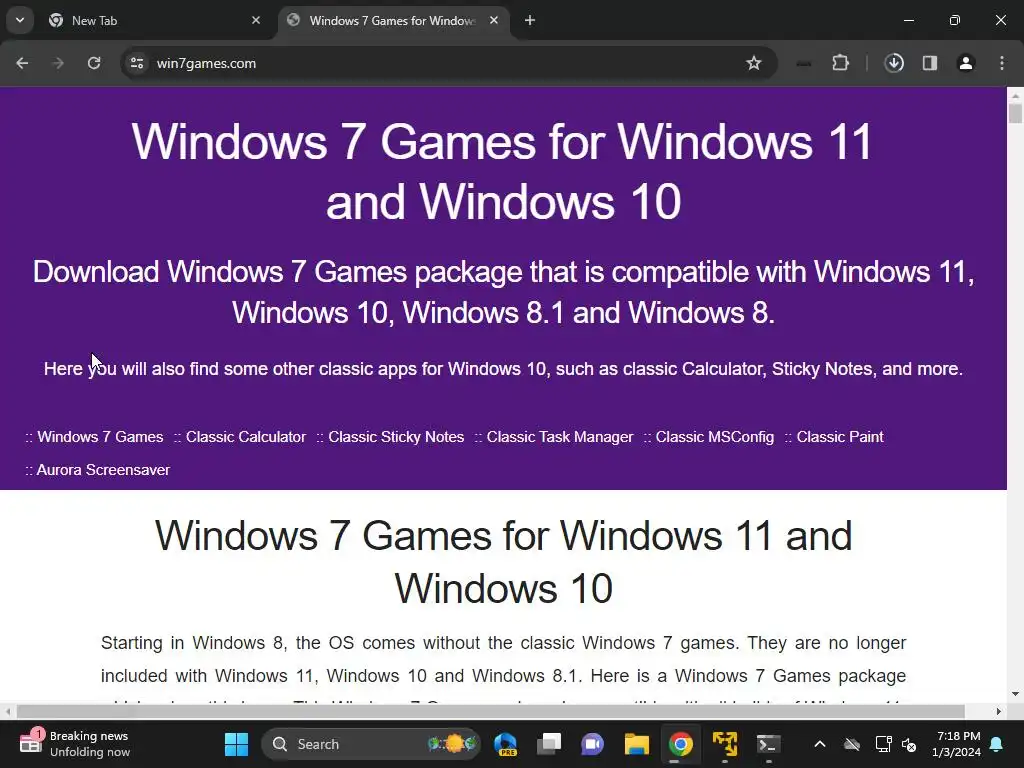
Task: Open the Extensions puzzle icon
Action: tap(840, 63)
